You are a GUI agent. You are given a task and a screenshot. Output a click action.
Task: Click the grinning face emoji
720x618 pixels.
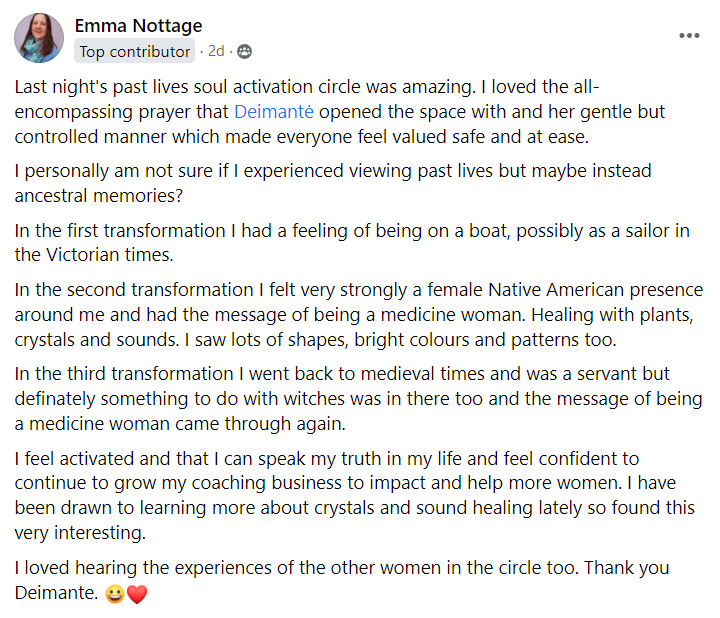(x=115, y=594)
